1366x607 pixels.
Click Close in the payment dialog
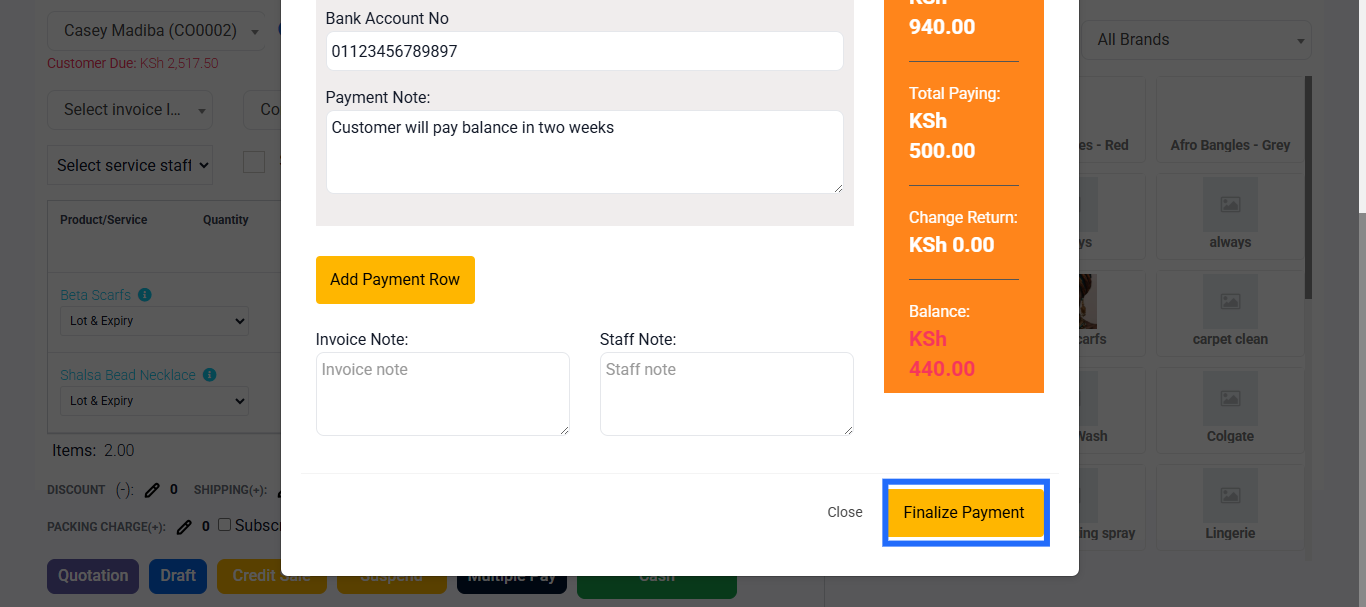click(x=845, y=512)
